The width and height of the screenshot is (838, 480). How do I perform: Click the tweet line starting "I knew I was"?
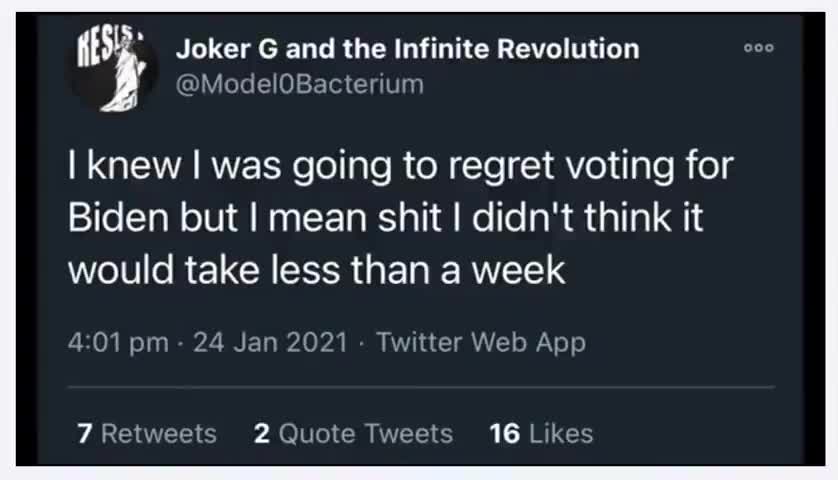coord(400,167)
